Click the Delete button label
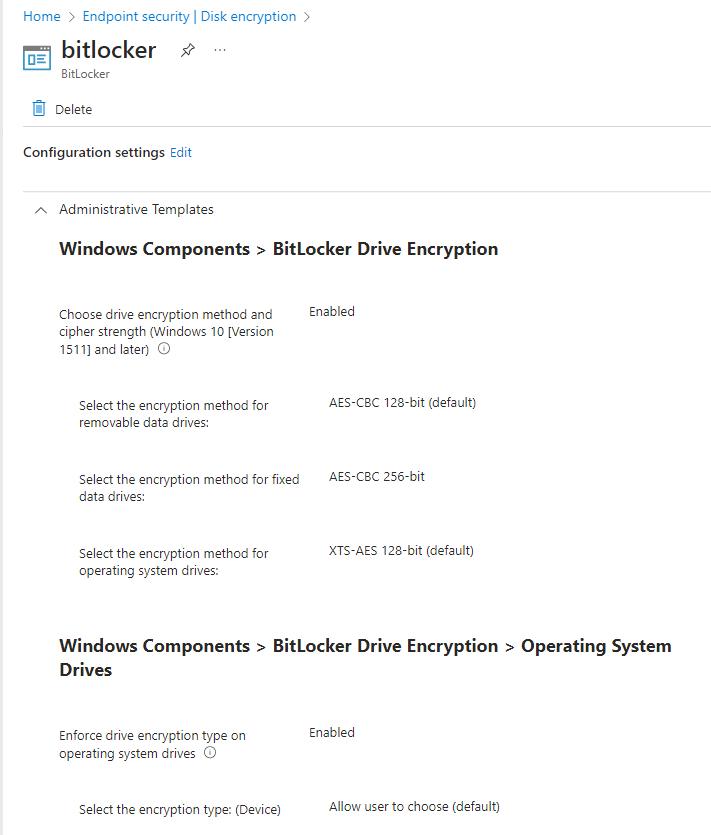The image size is (711, 835). click(x=73, y=109)
